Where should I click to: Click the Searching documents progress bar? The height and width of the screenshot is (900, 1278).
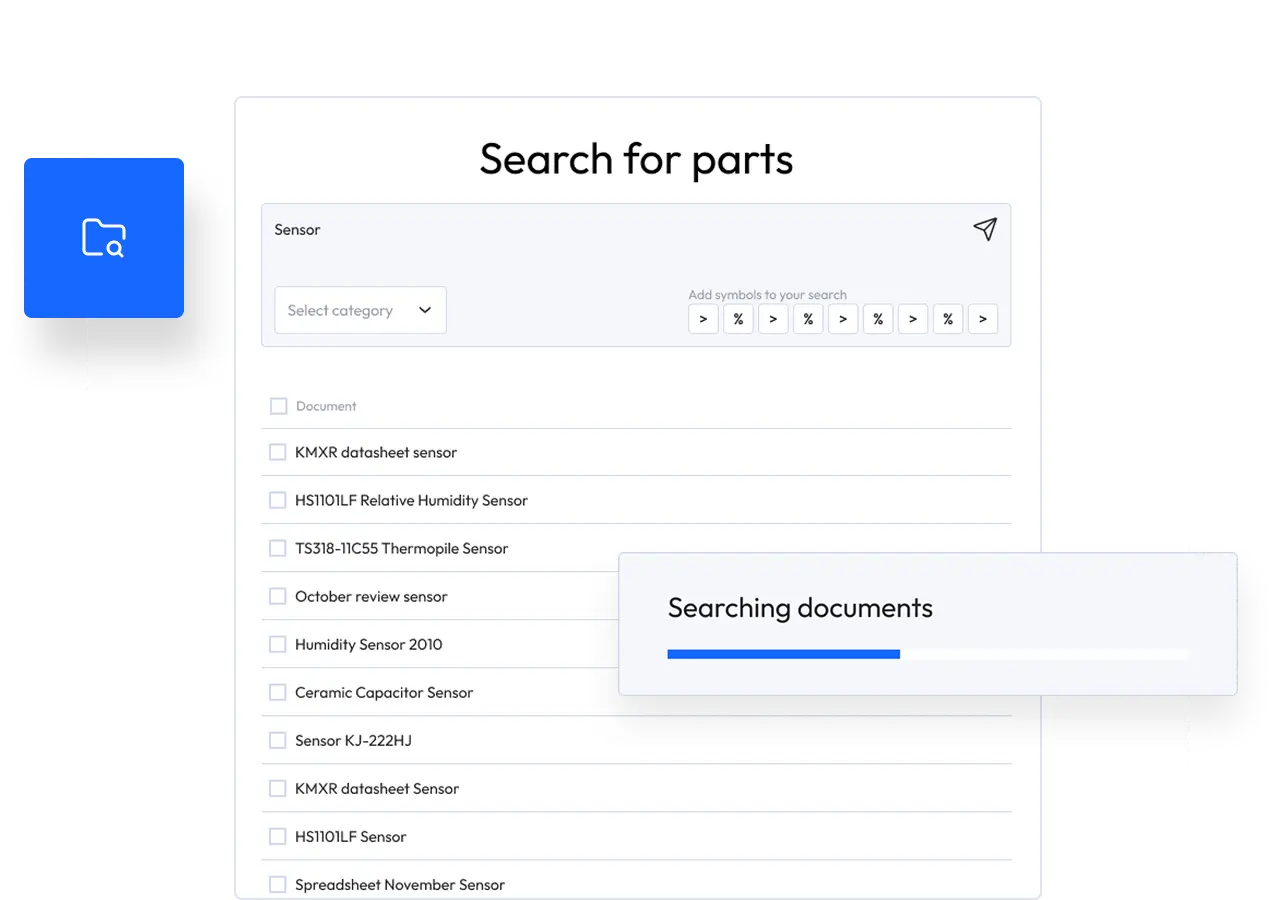click(927, 654)
